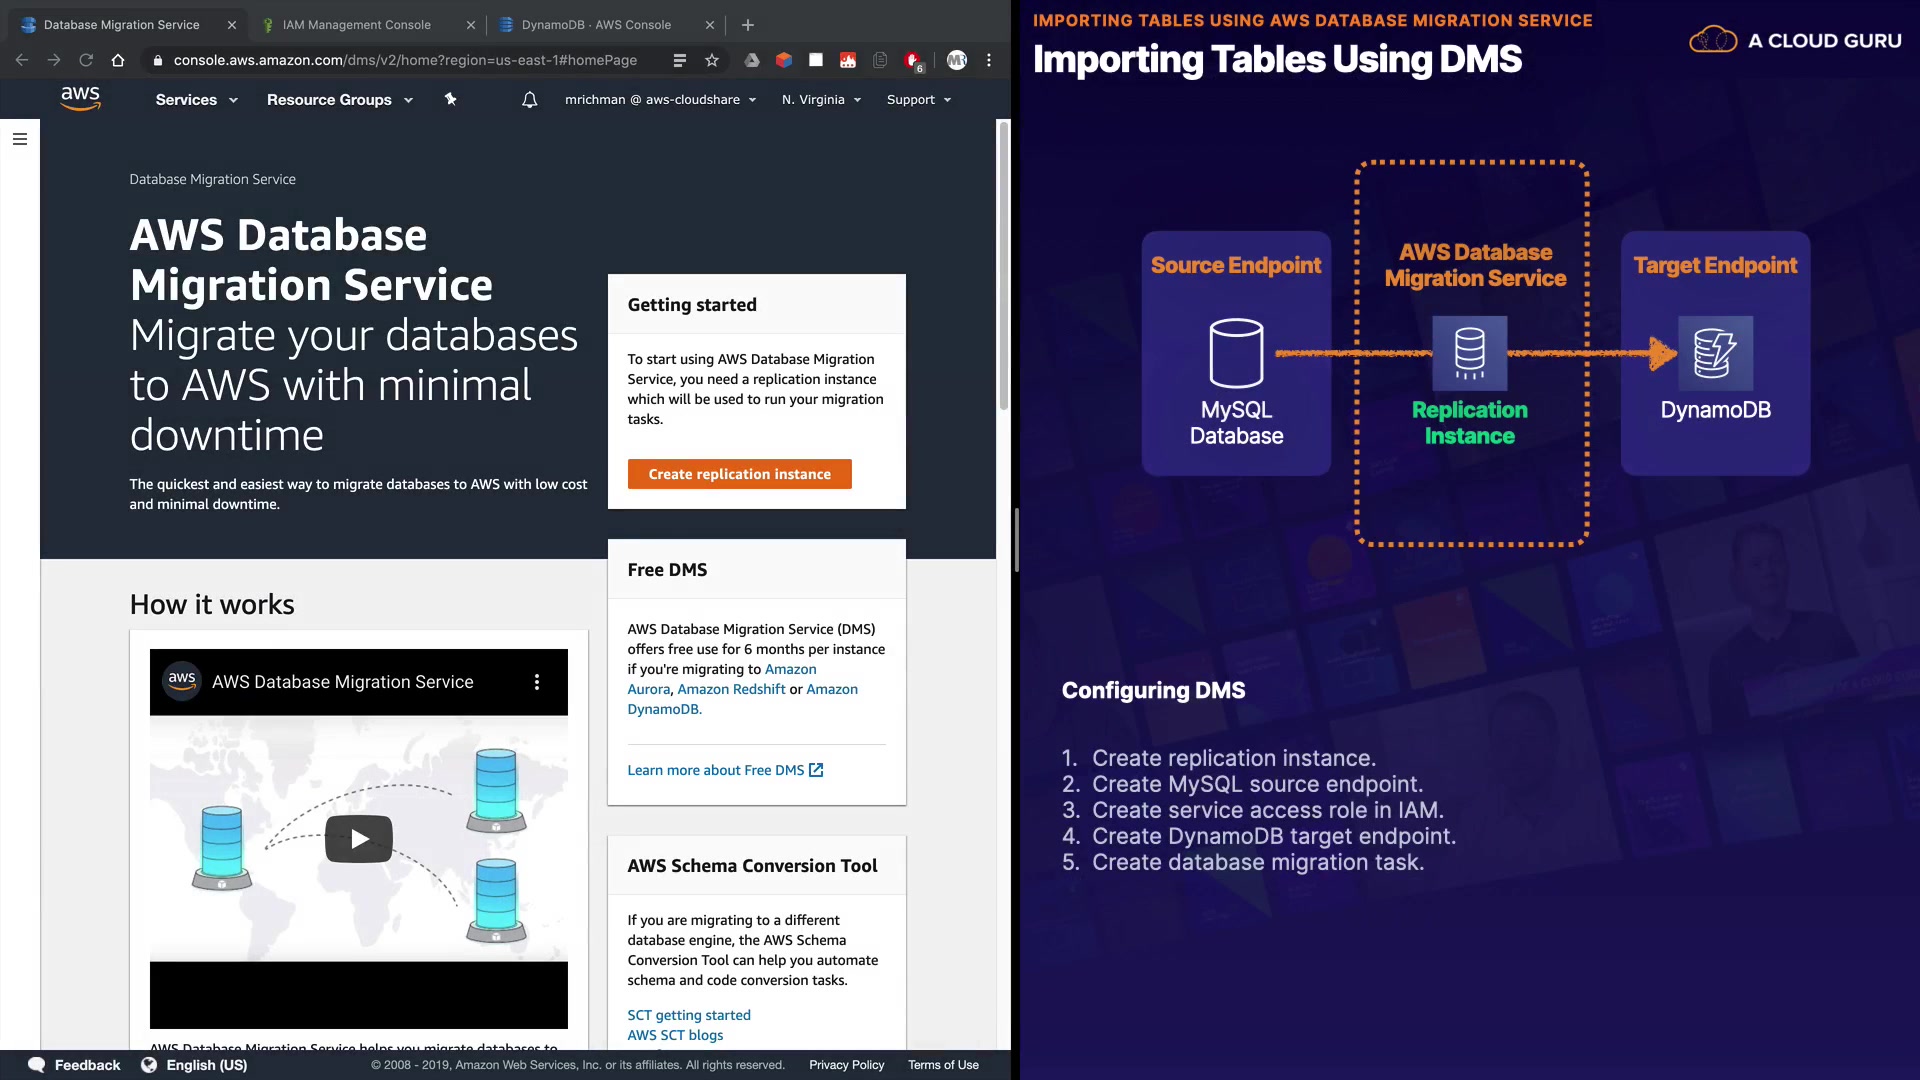Click Create replication instance button
Screen dimensions: 1920x1080
pos(739,474)
